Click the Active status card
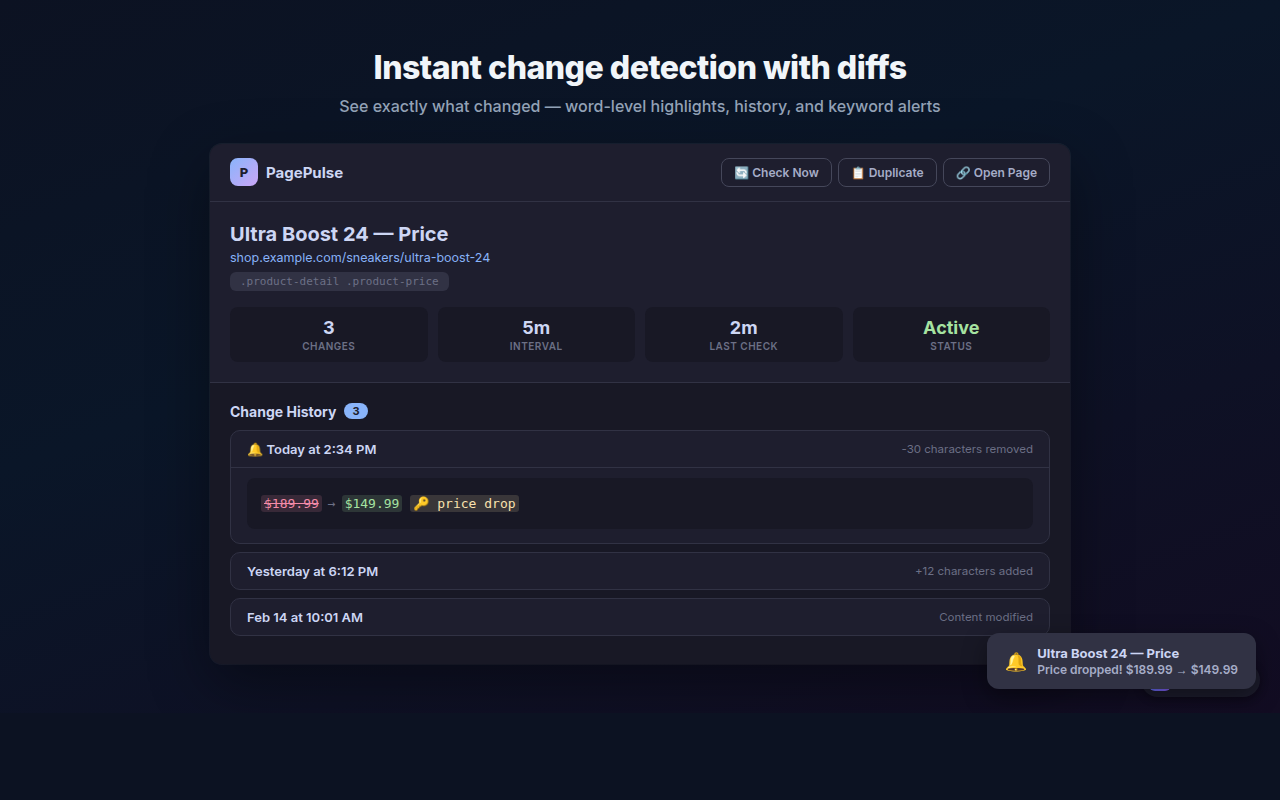 tap(951, 334)
